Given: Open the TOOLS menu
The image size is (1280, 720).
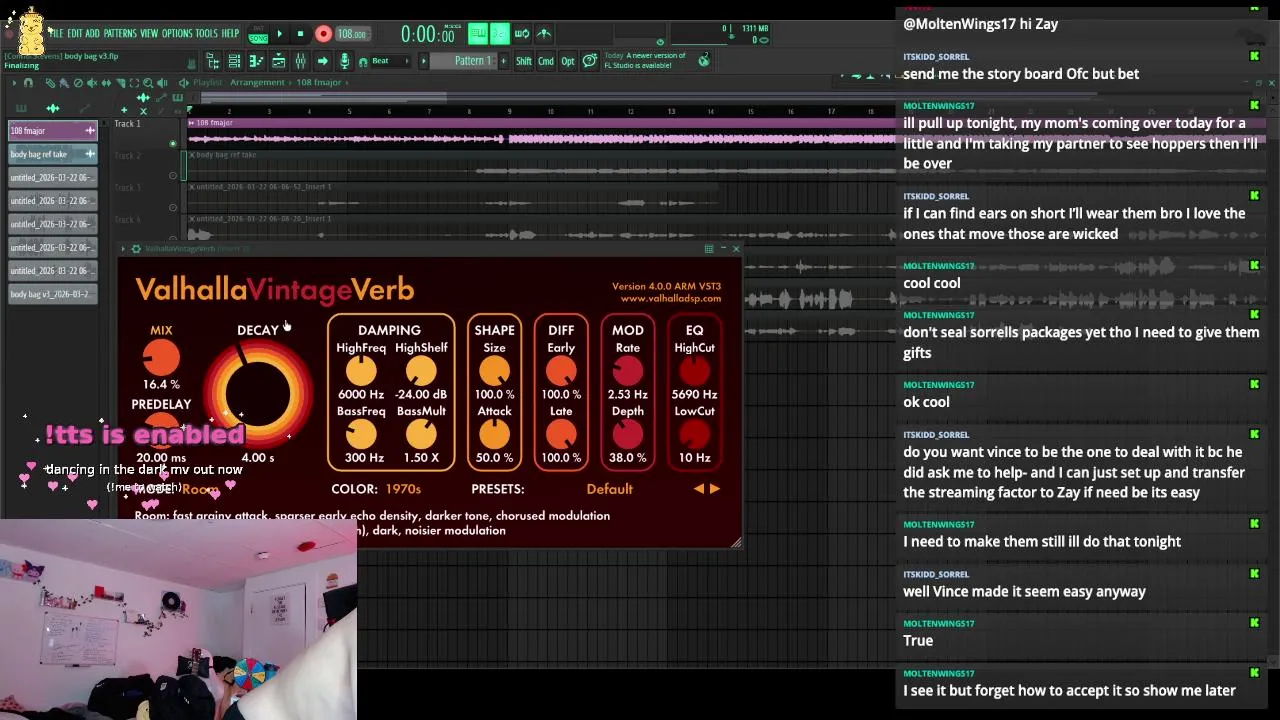Looking at the screenshot, I should [x=206, y=33].
